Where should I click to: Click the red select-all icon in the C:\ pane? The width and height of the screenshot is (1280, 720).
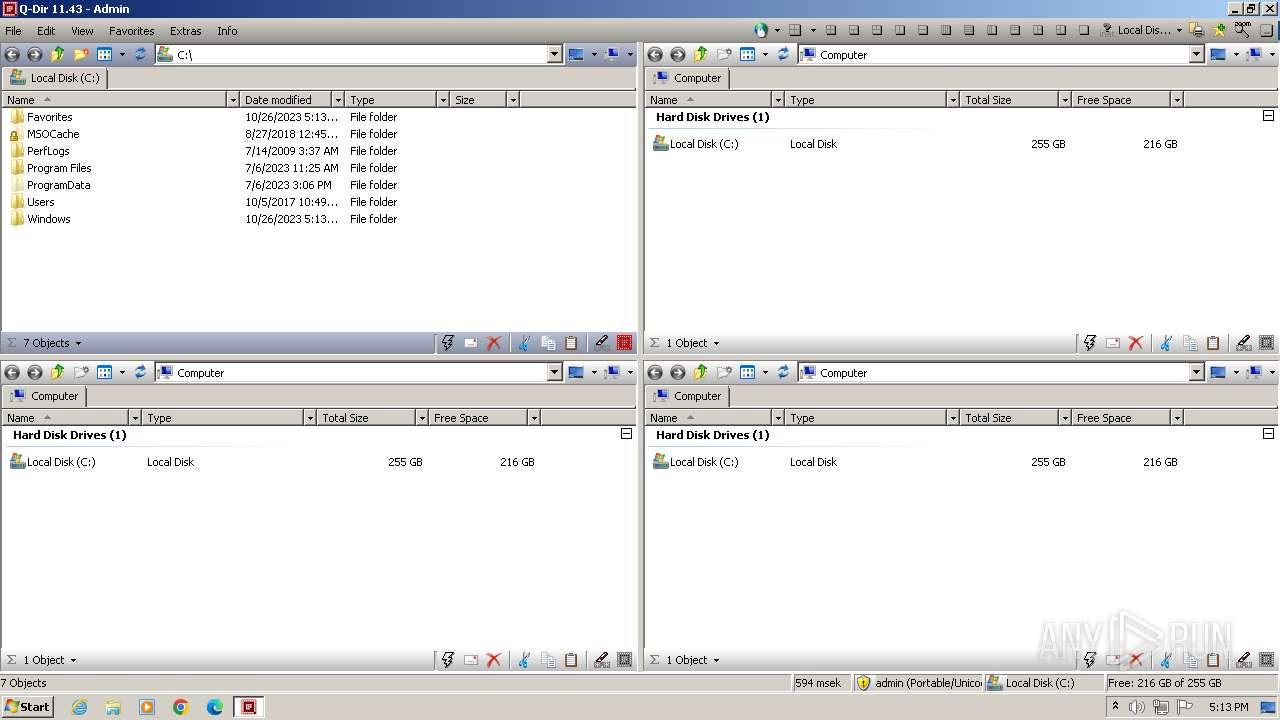(x=625, y=343)
